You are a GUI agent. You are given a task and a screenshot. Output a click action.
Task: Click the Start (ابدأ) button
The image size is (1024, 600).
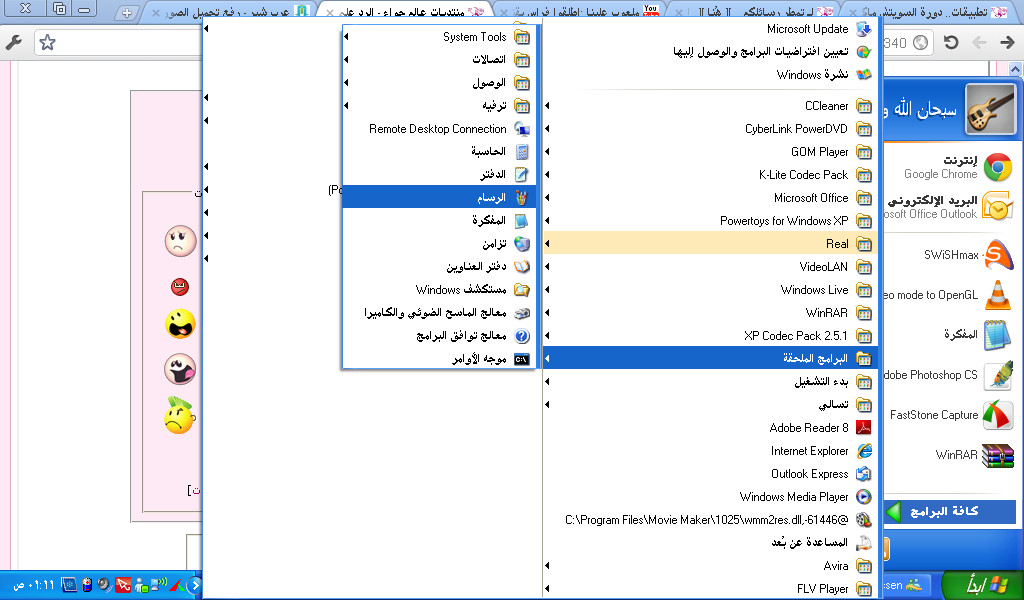pos(976,584)
